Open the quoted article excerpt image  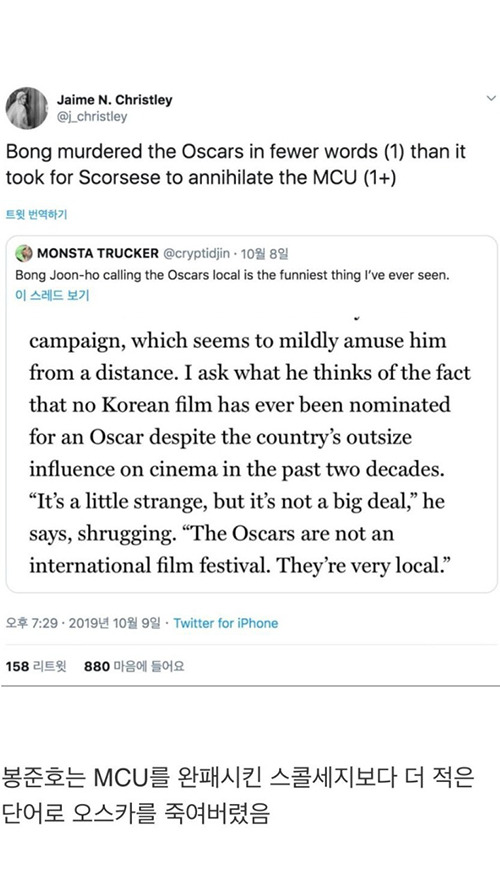pos(251,449)
